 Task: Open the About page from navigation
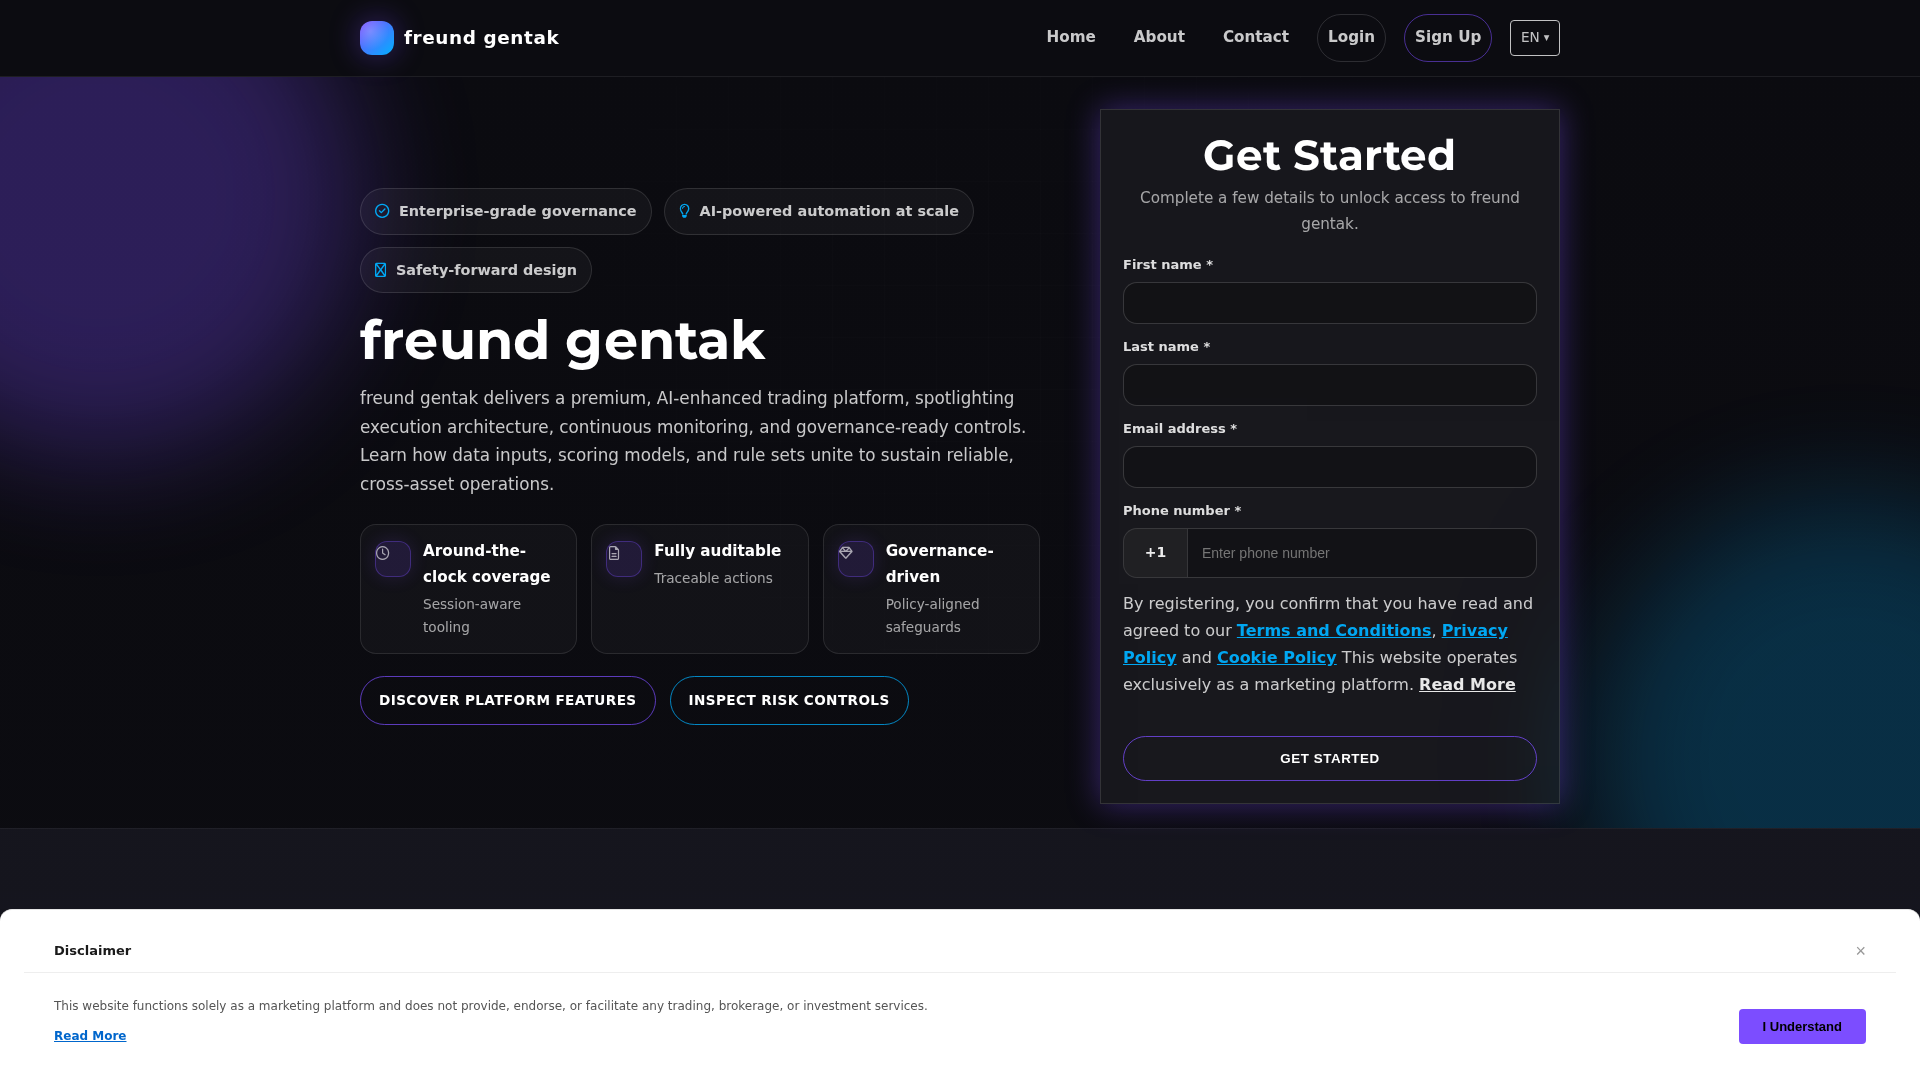coord(1159,37)
